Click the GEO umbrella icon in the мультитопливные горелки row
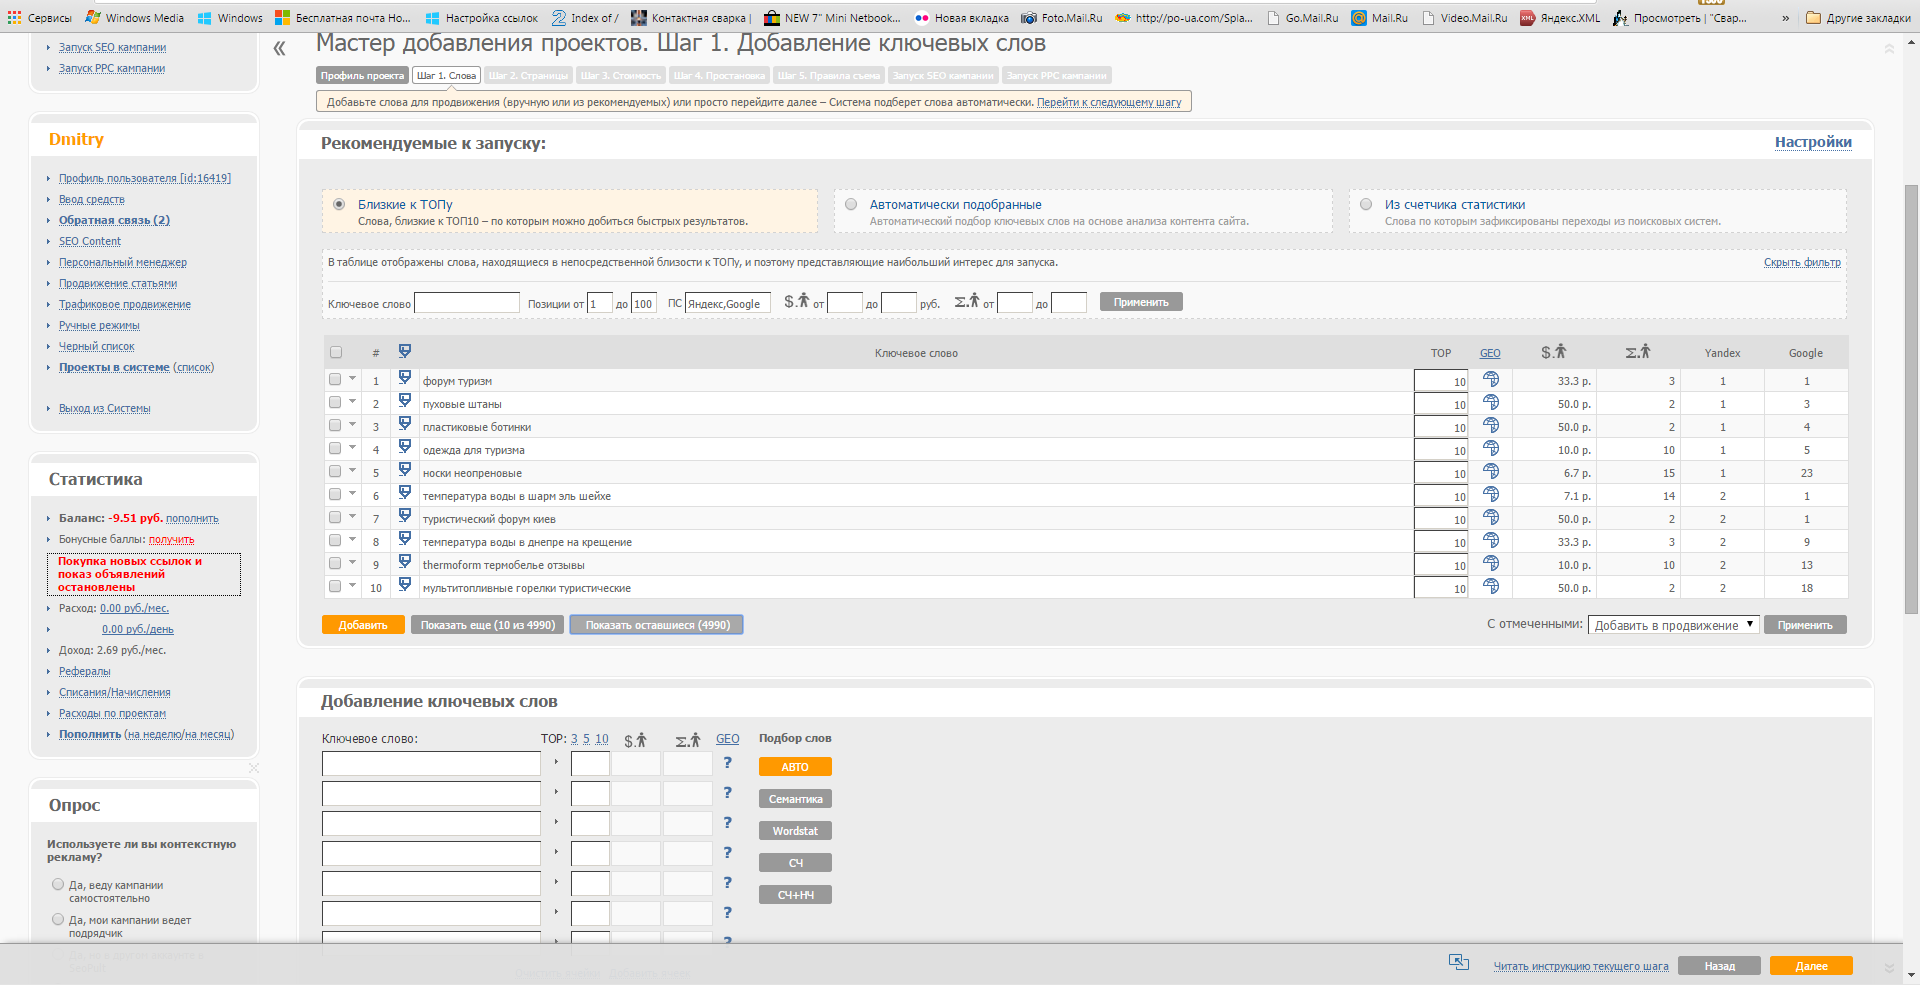Screen dimensions: 1920x985 tap(1490, 587)
